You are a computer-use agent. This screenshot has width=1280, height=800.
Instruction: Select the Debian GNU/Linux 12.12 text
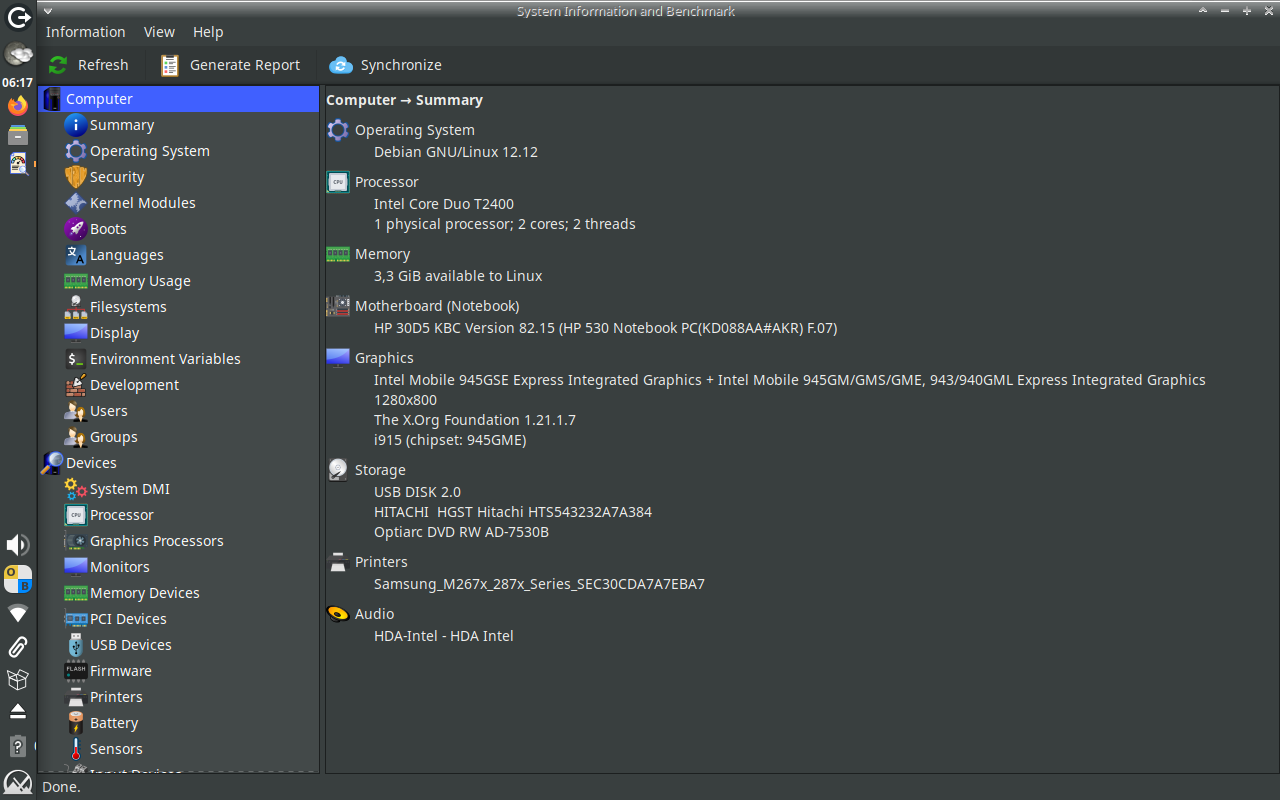456,152
